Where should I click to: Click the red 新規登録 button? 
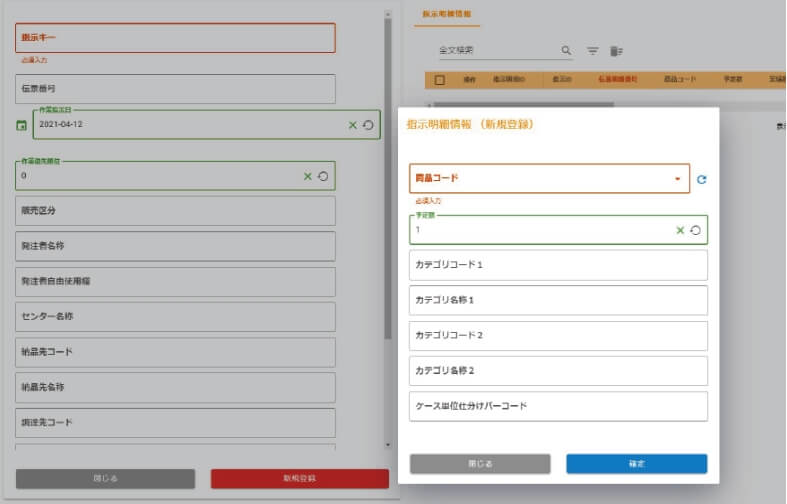pos(300,478)
